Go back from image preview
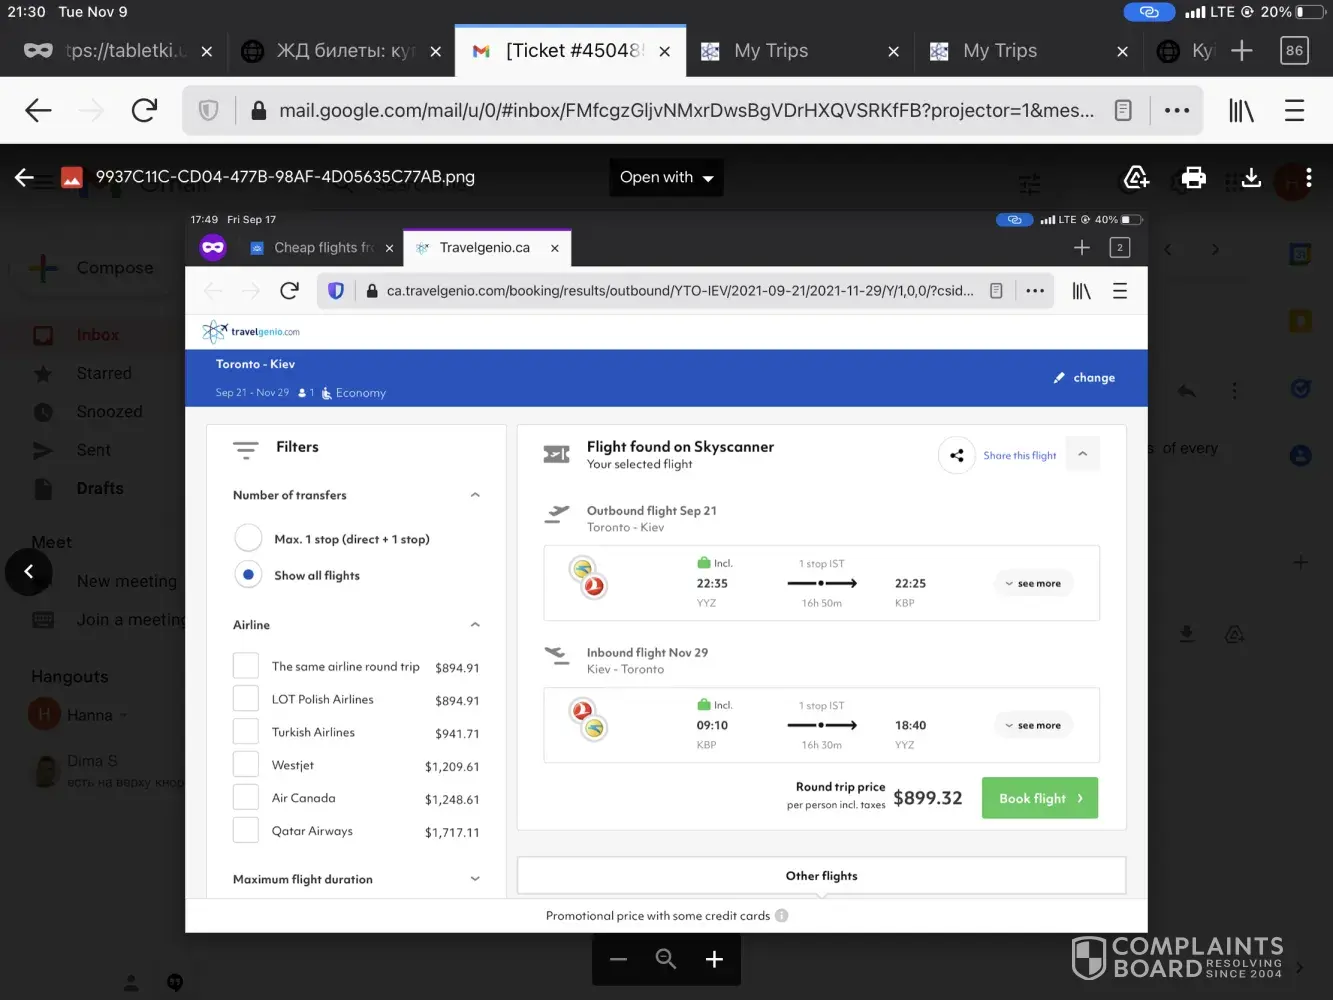The width and height of the screenshot is (1333, 1000). click(24, 178)
